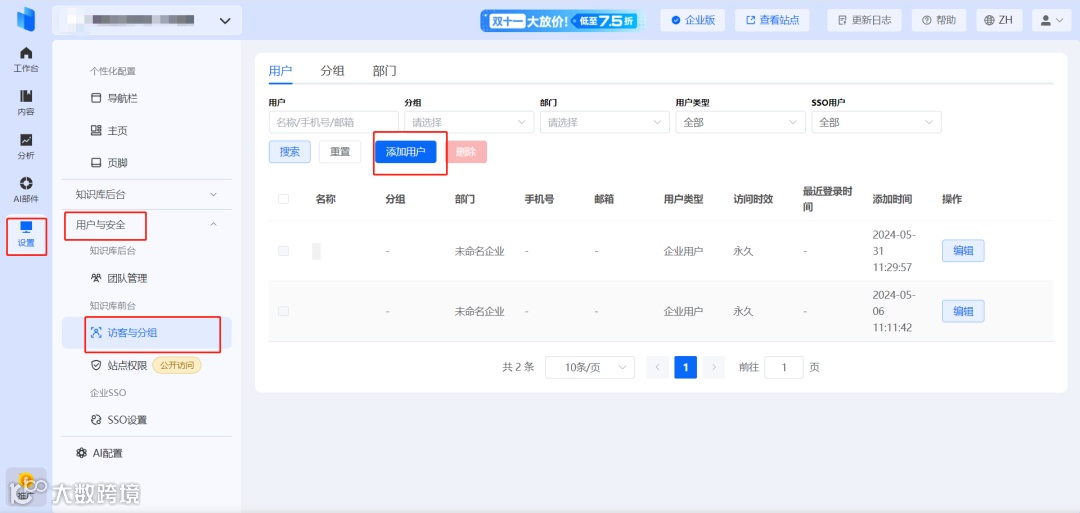Open the AI部件 sidebar icon
Viewport: 1080px width, 513px height.
(x=26, y=189)
